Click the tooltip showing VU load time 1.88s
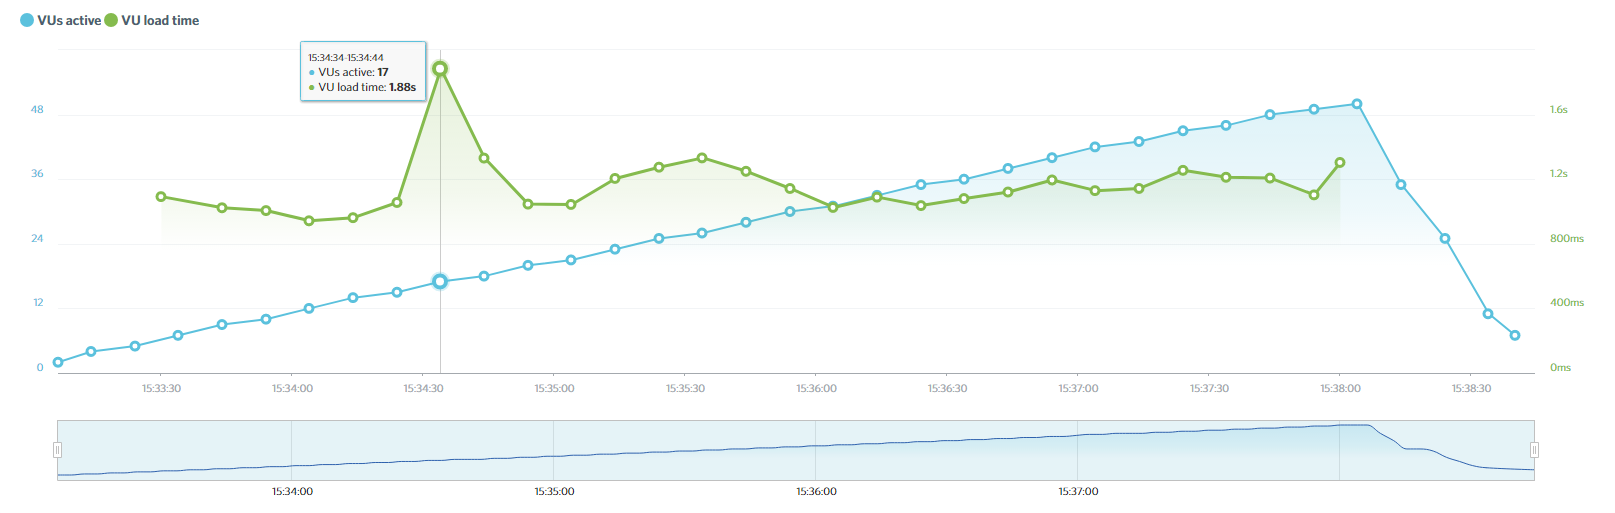 point(364,71)
